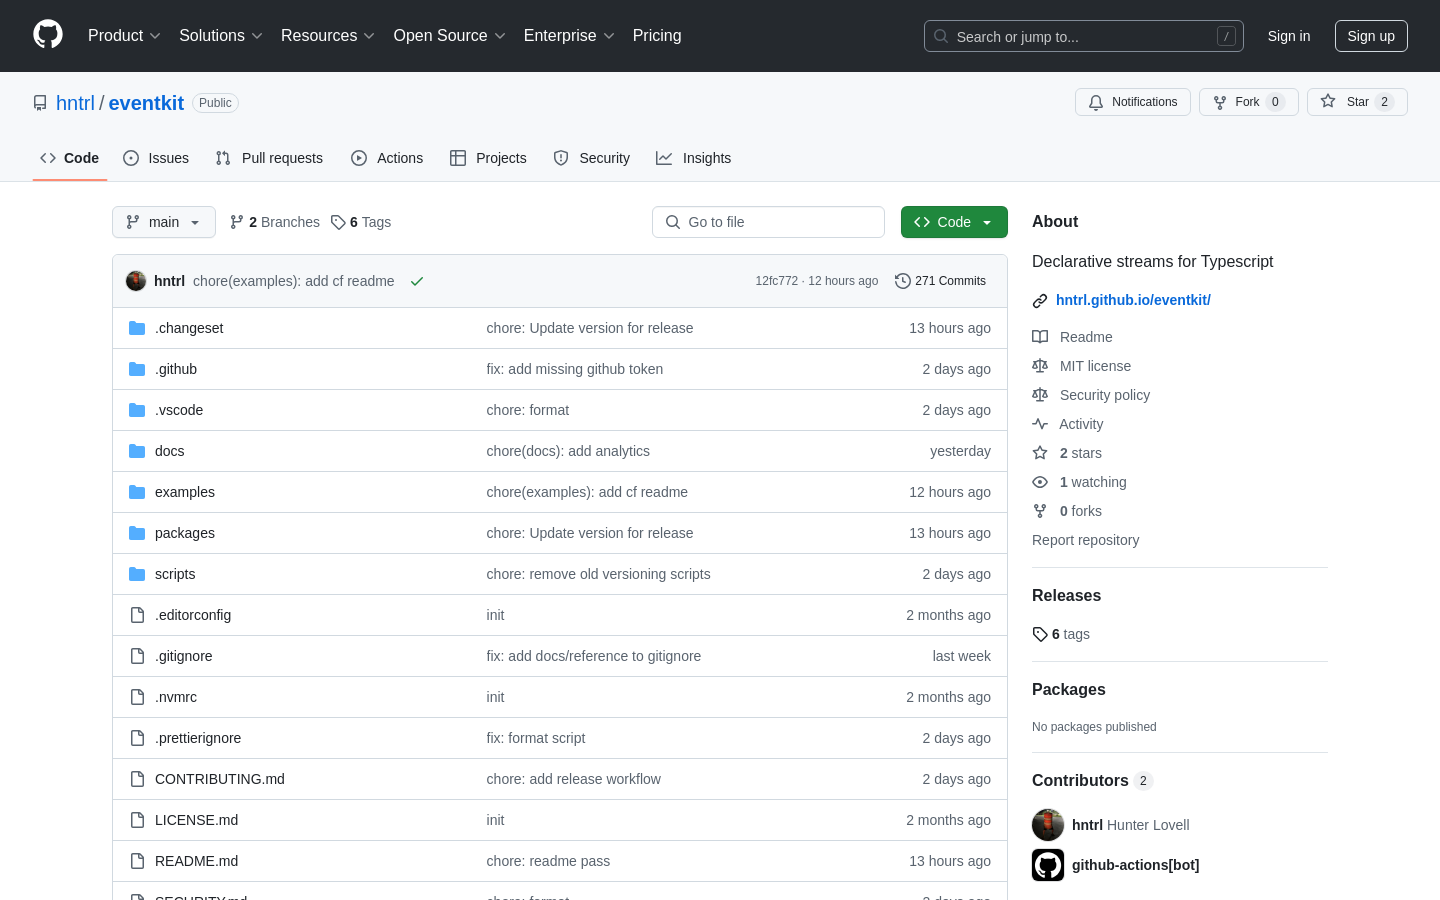
Task: Open the GitHub home logo
Action: (48, 35)
